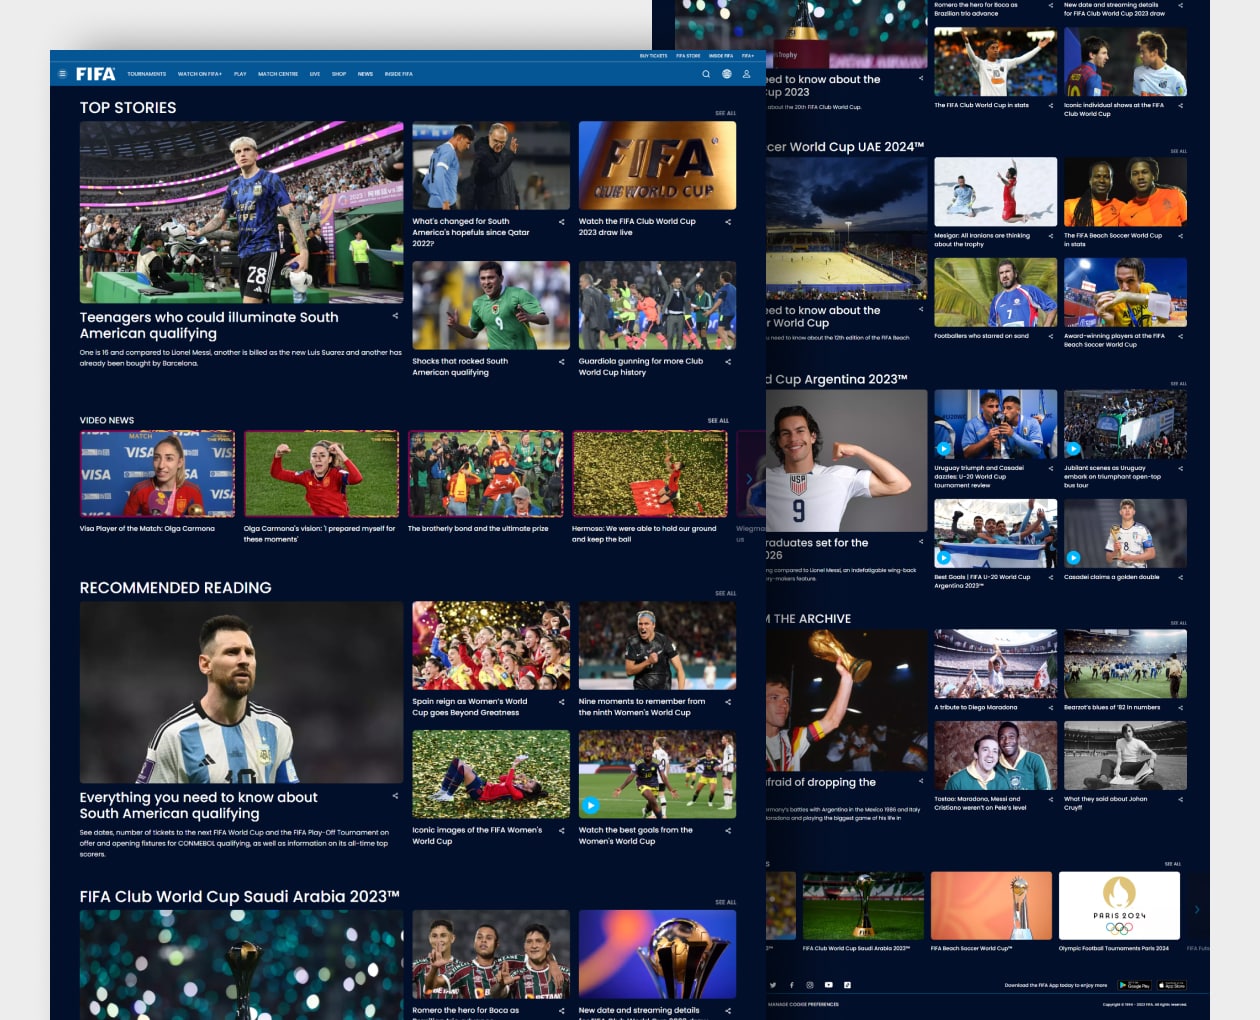This screenshot has width=1260, height=1020.
Task: Open YouTube icon in back window footer
Action: (x=828, y=985)
